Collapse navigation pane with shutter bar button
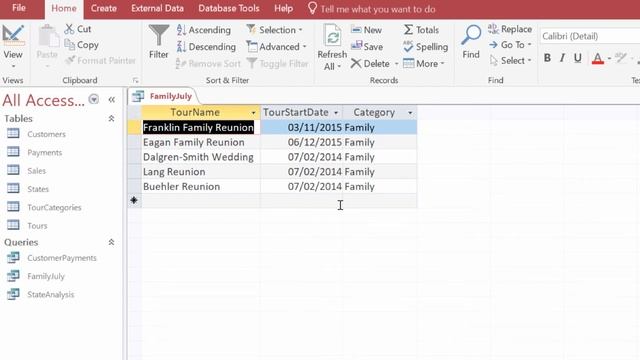Viewport: 640px width, 360px height. click(x=111, y=100)
